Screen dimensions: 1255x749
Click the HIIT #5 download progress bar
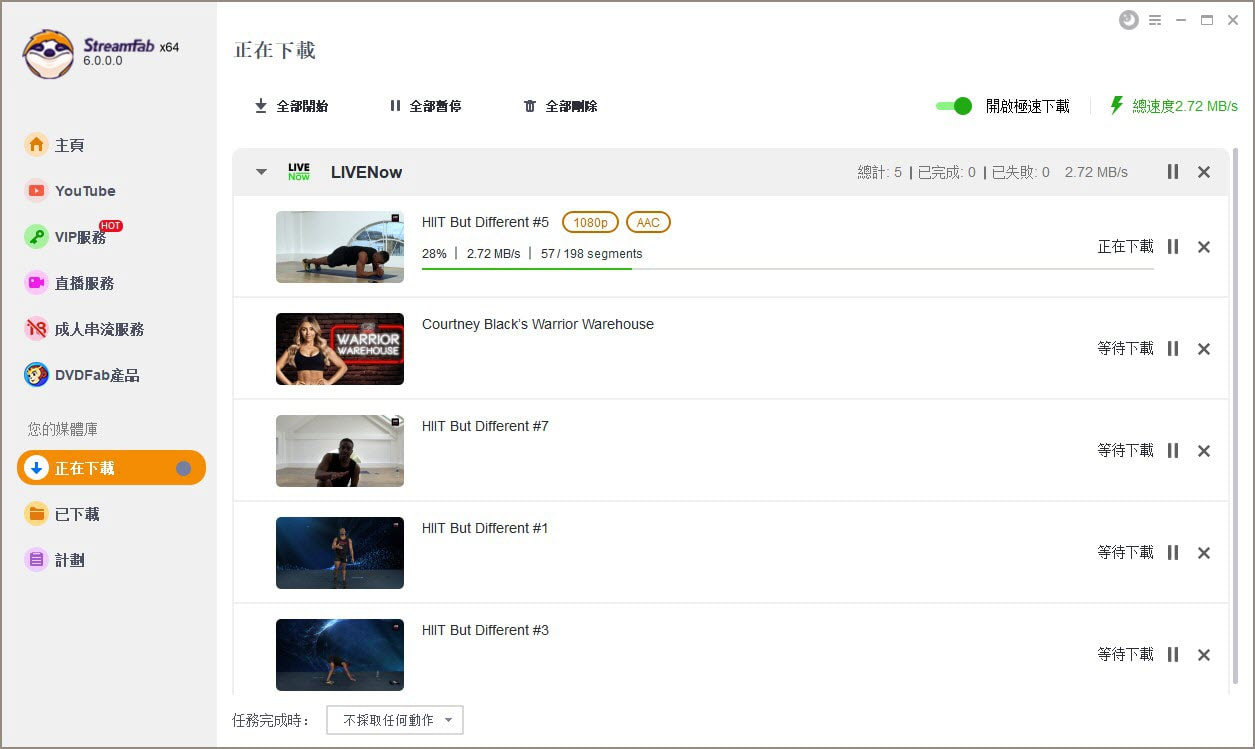787,269
